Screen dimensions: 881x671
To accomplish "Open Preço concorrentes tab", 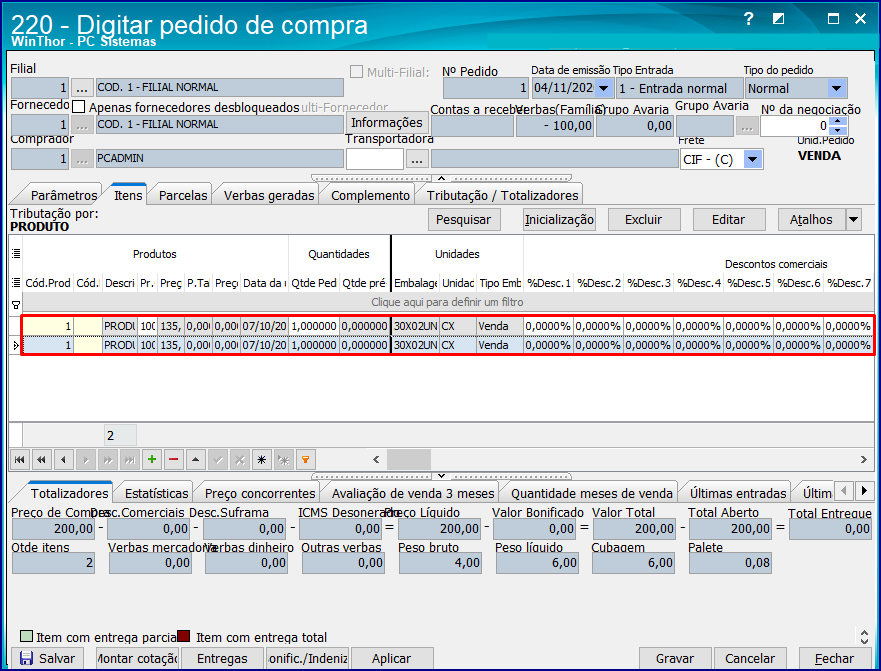I will pos(260,493).
